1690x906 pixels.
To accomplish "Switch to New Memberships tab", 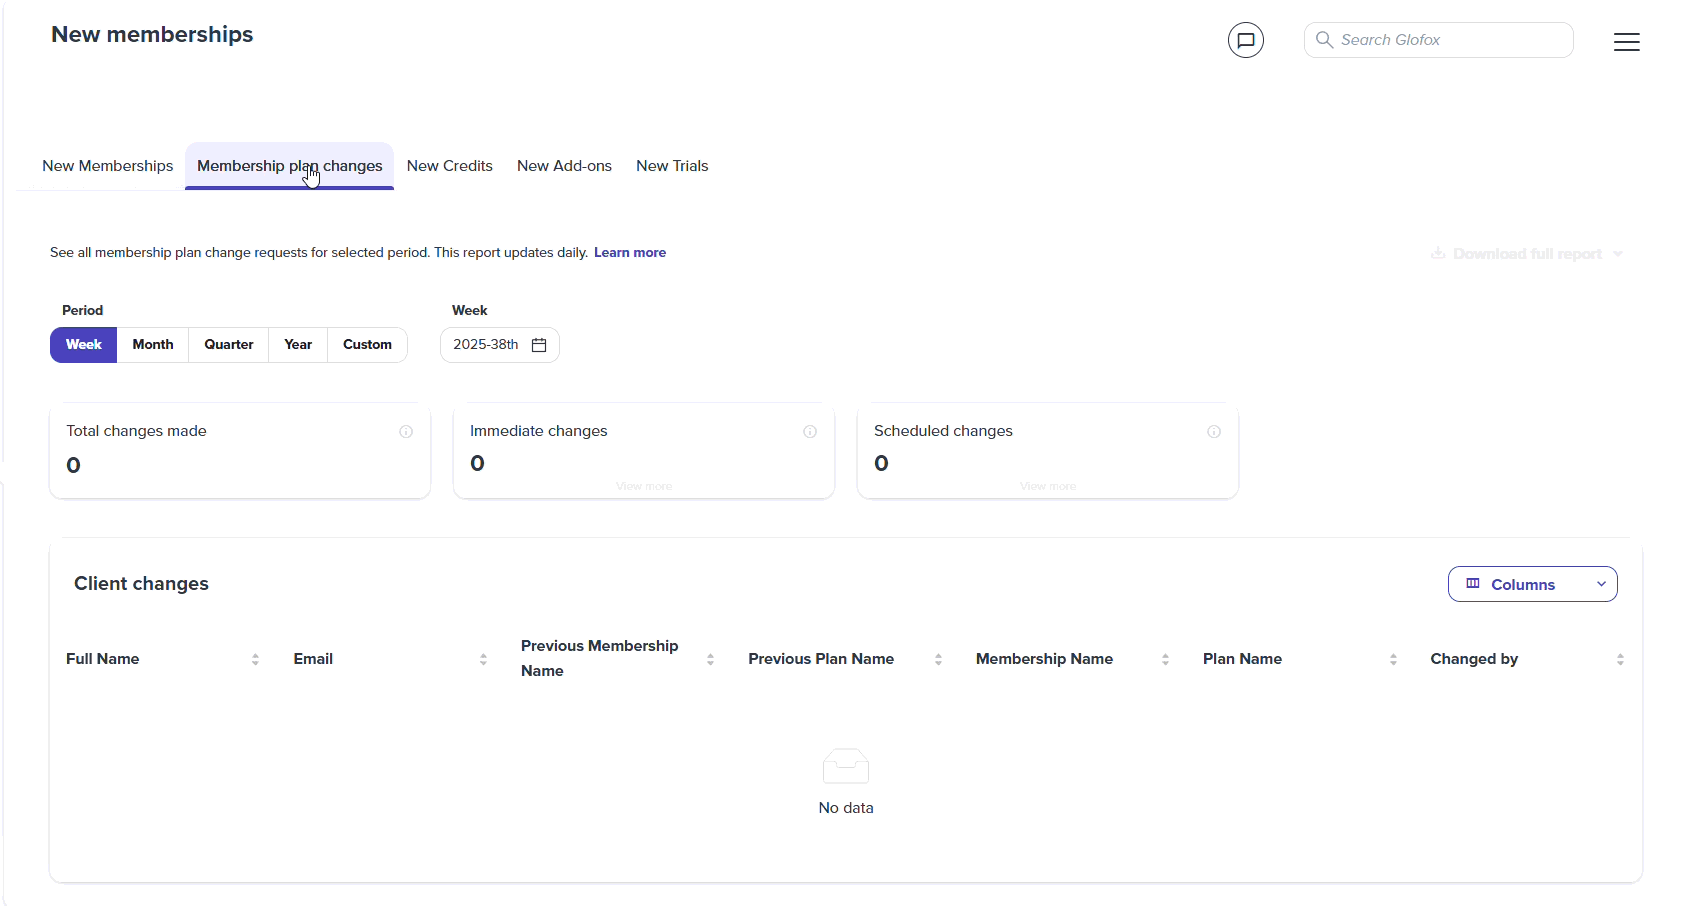I will tap(107, 166).
